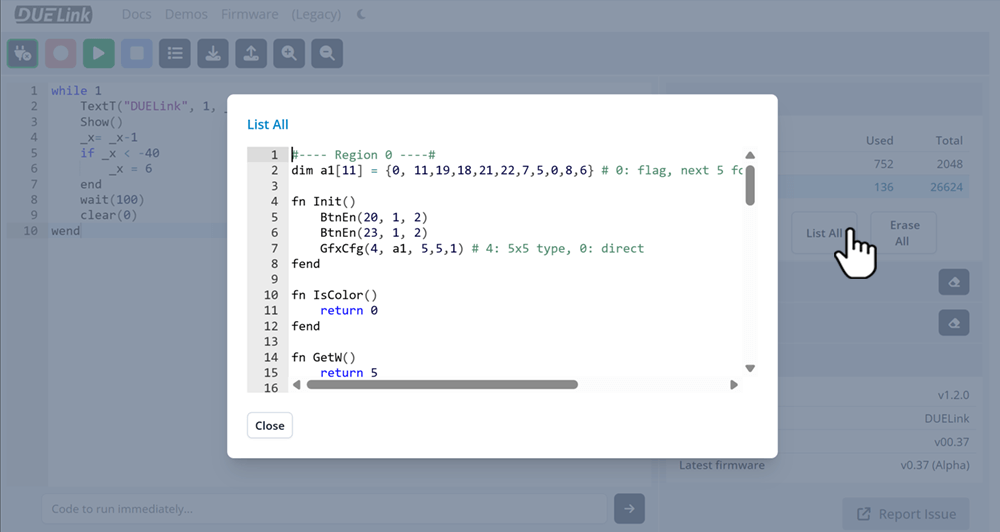The width and height of the screenshot is (1000, 532).
Task: Open the Docs menu
Action: tap(136, 15)
